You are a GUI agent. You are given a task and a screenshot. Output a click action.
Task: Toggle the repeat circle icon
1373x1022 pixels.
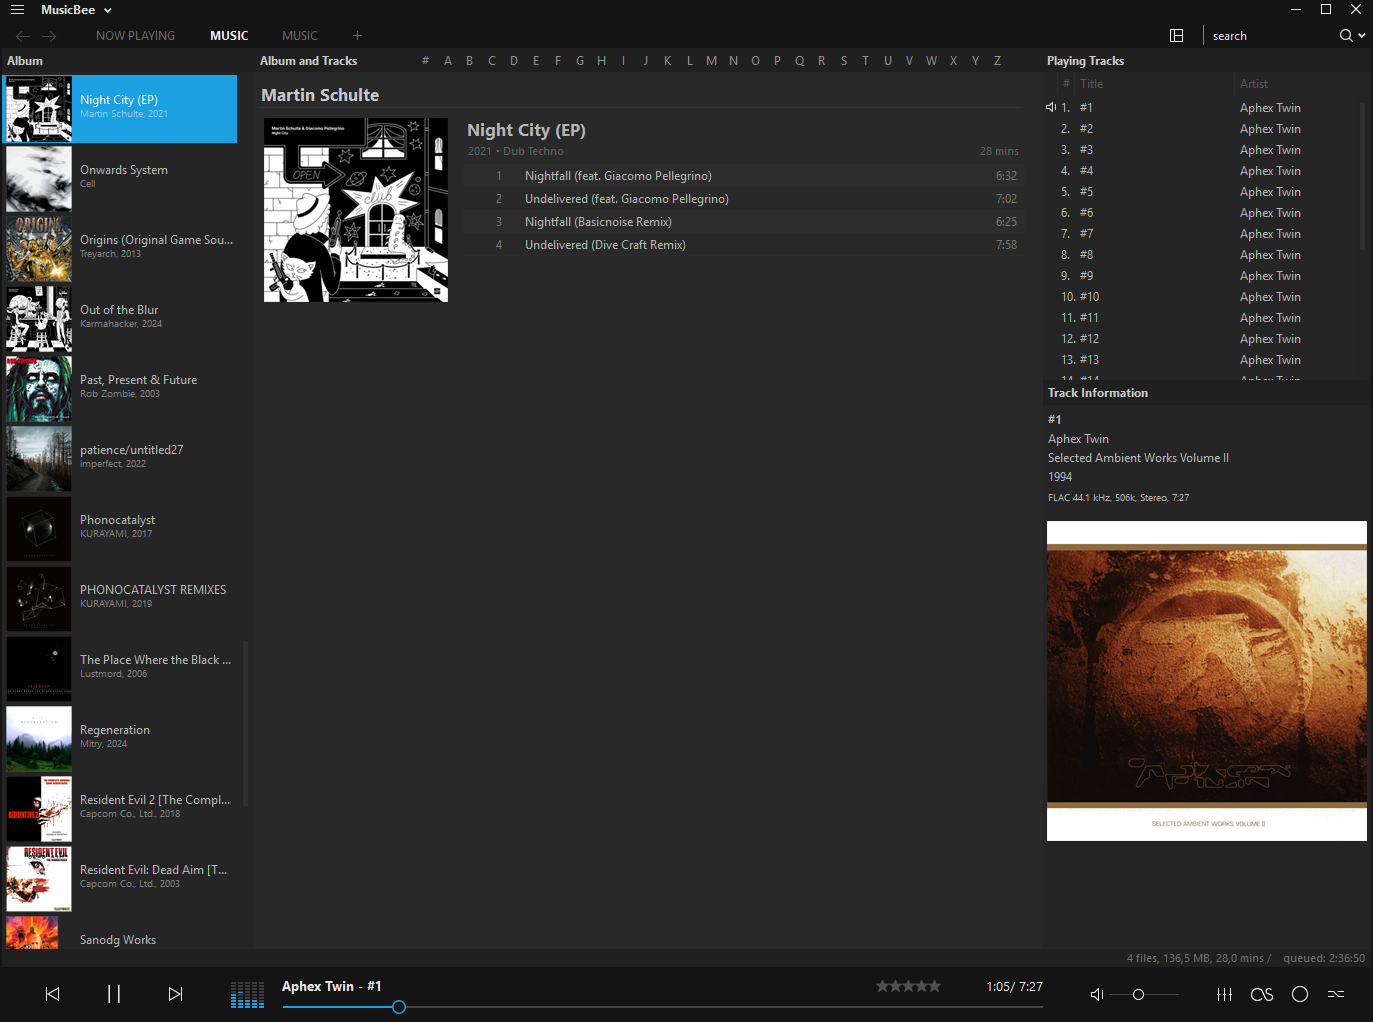pos(1300,994)
